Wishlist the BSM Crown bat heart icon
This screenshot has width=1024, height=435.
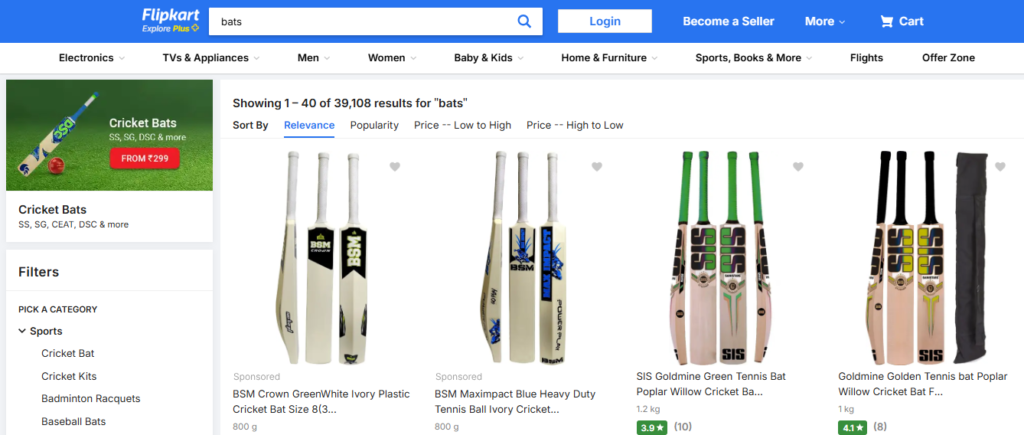point(394,167)
